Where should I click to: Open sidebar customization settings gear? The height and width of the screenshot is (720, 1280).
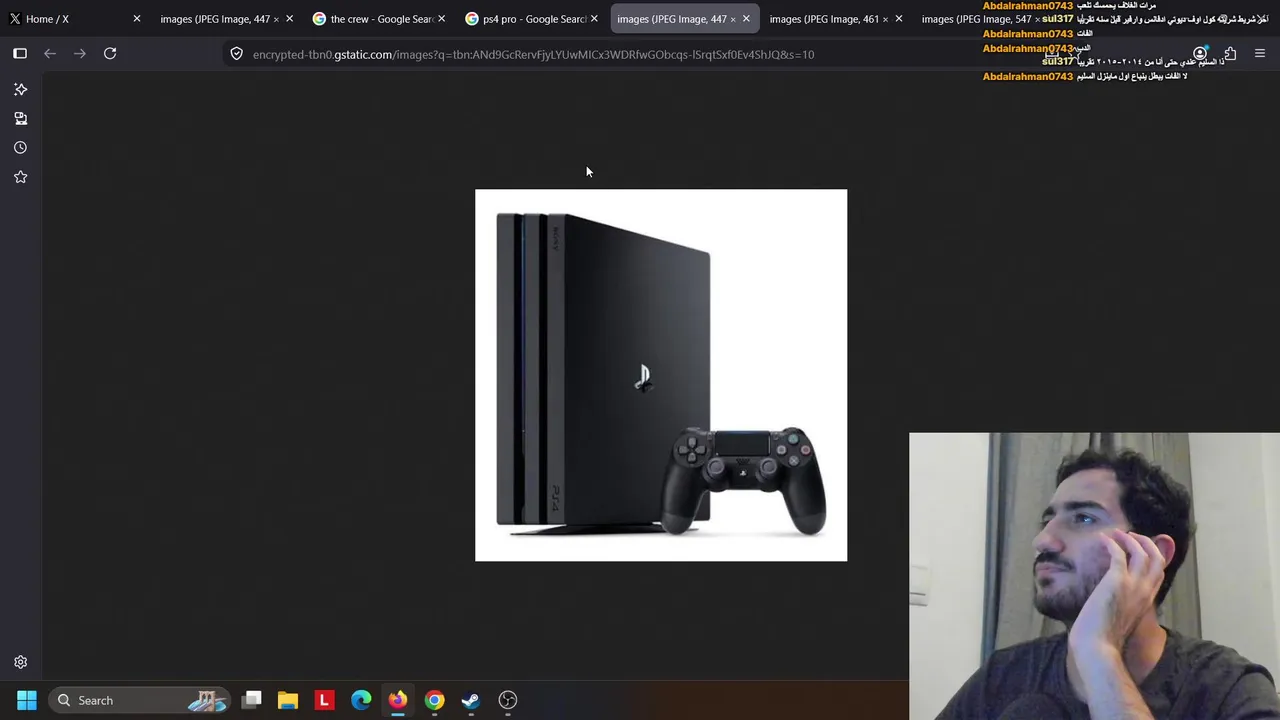tap(20, 662)
